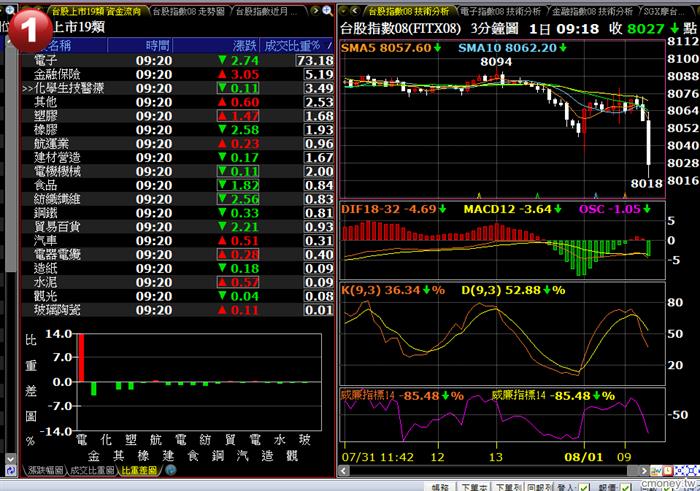The height and width of the screenshot is (491, 700).
Task: Select the 食品 sector row
Action: [x=178, y=185]
